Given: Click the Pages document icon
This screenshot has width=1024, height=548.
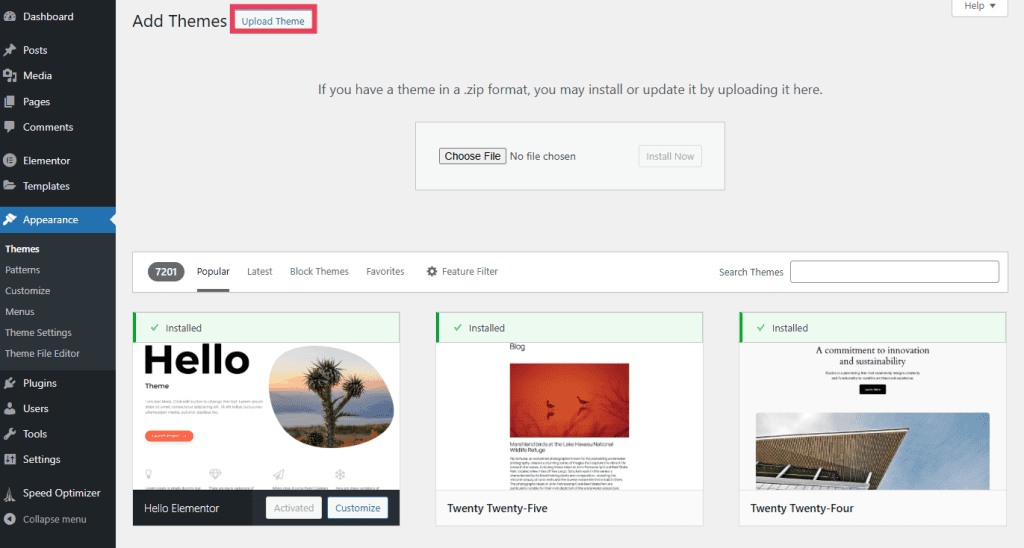Looking at the screenshot, I should 10,102.
